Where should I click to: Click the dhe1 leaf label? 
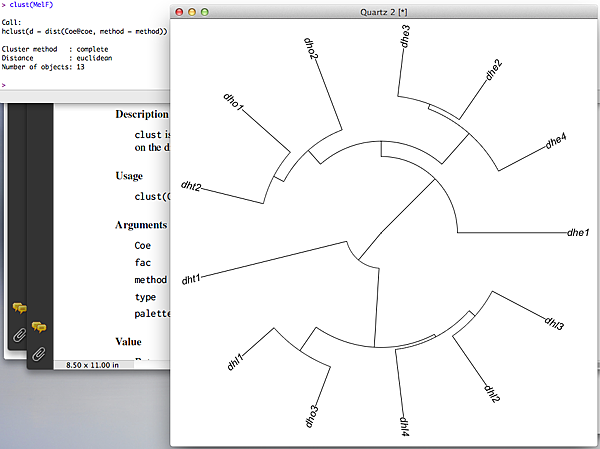[x=578, y=232]
